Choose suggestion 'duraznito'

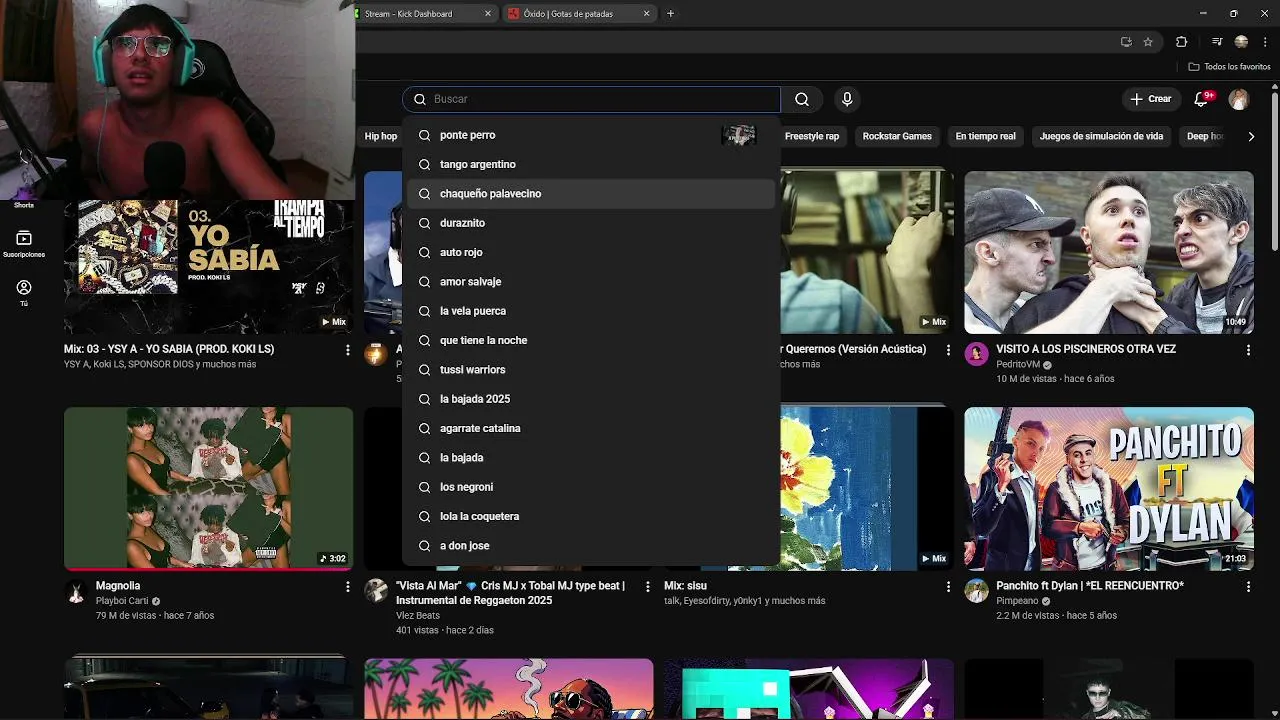coord(591,223)
